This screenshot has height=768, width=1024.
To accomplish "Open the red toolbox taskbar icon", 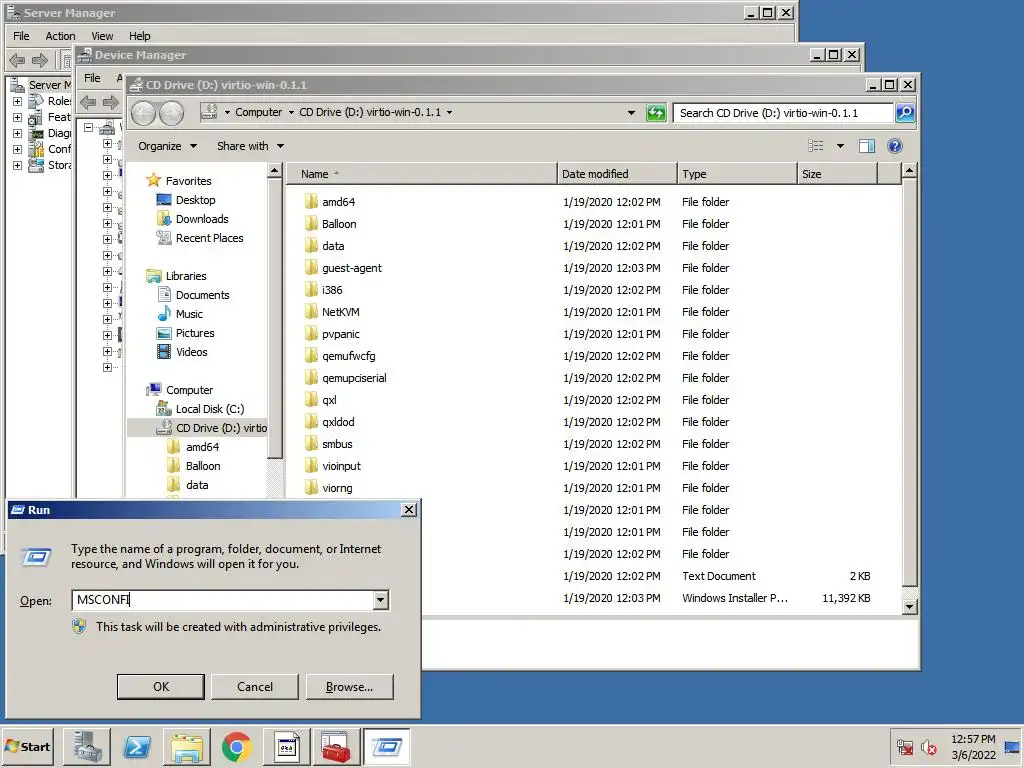I will pos(336,746).
